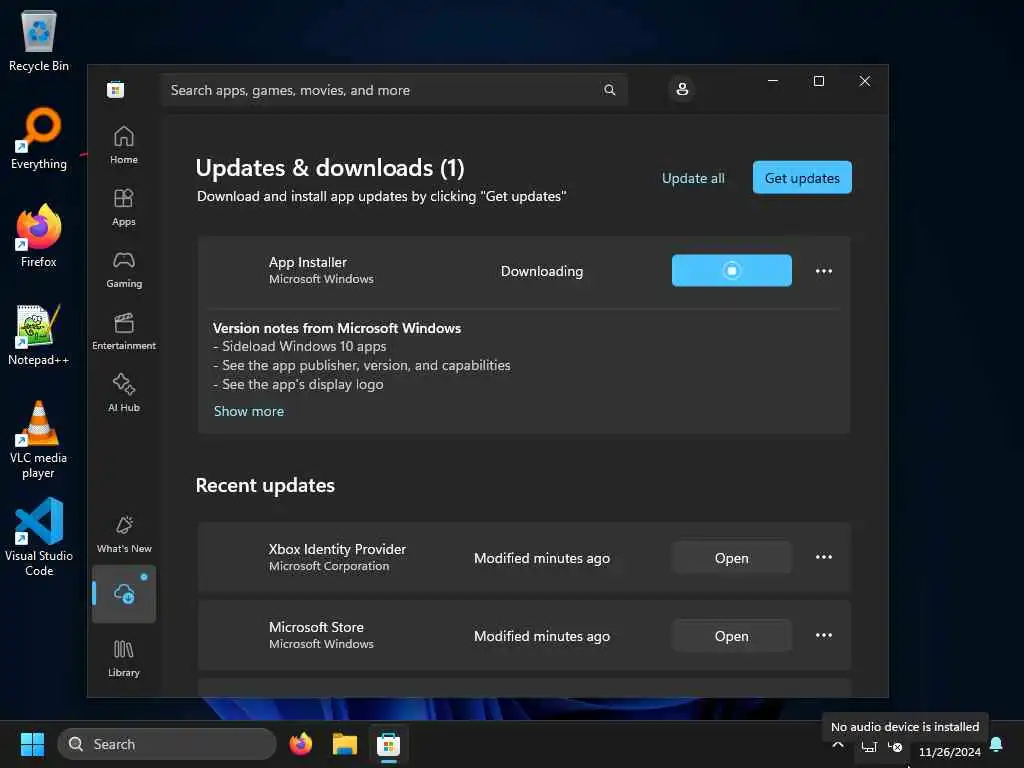Open Xbox Identity Provider app
The image size is (1024, 768).
coord(731,558)
